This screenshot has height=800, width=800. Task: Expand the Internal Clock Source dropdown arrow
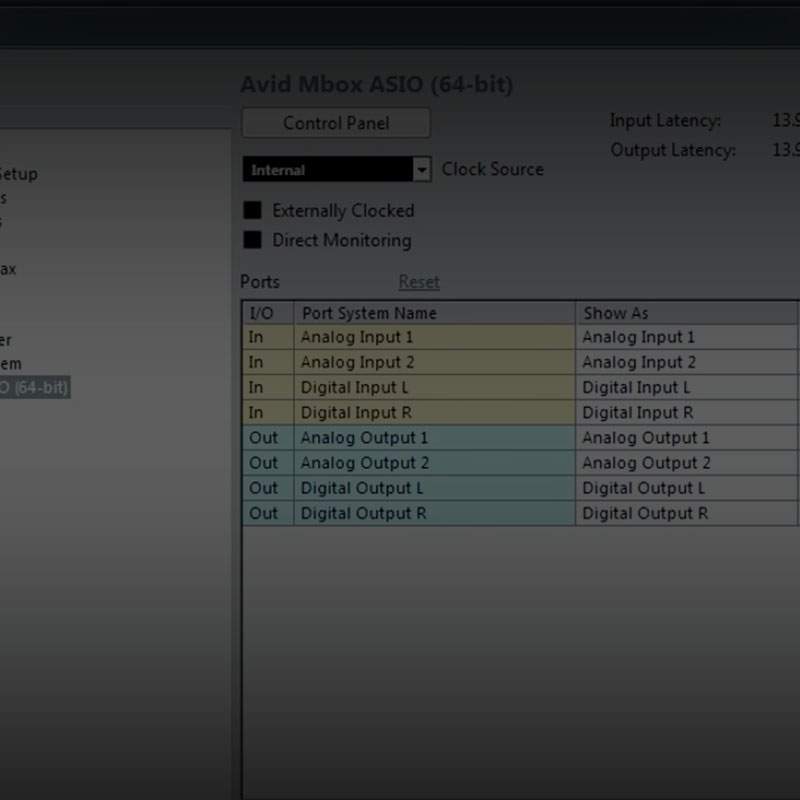click(x=421, y=169)
